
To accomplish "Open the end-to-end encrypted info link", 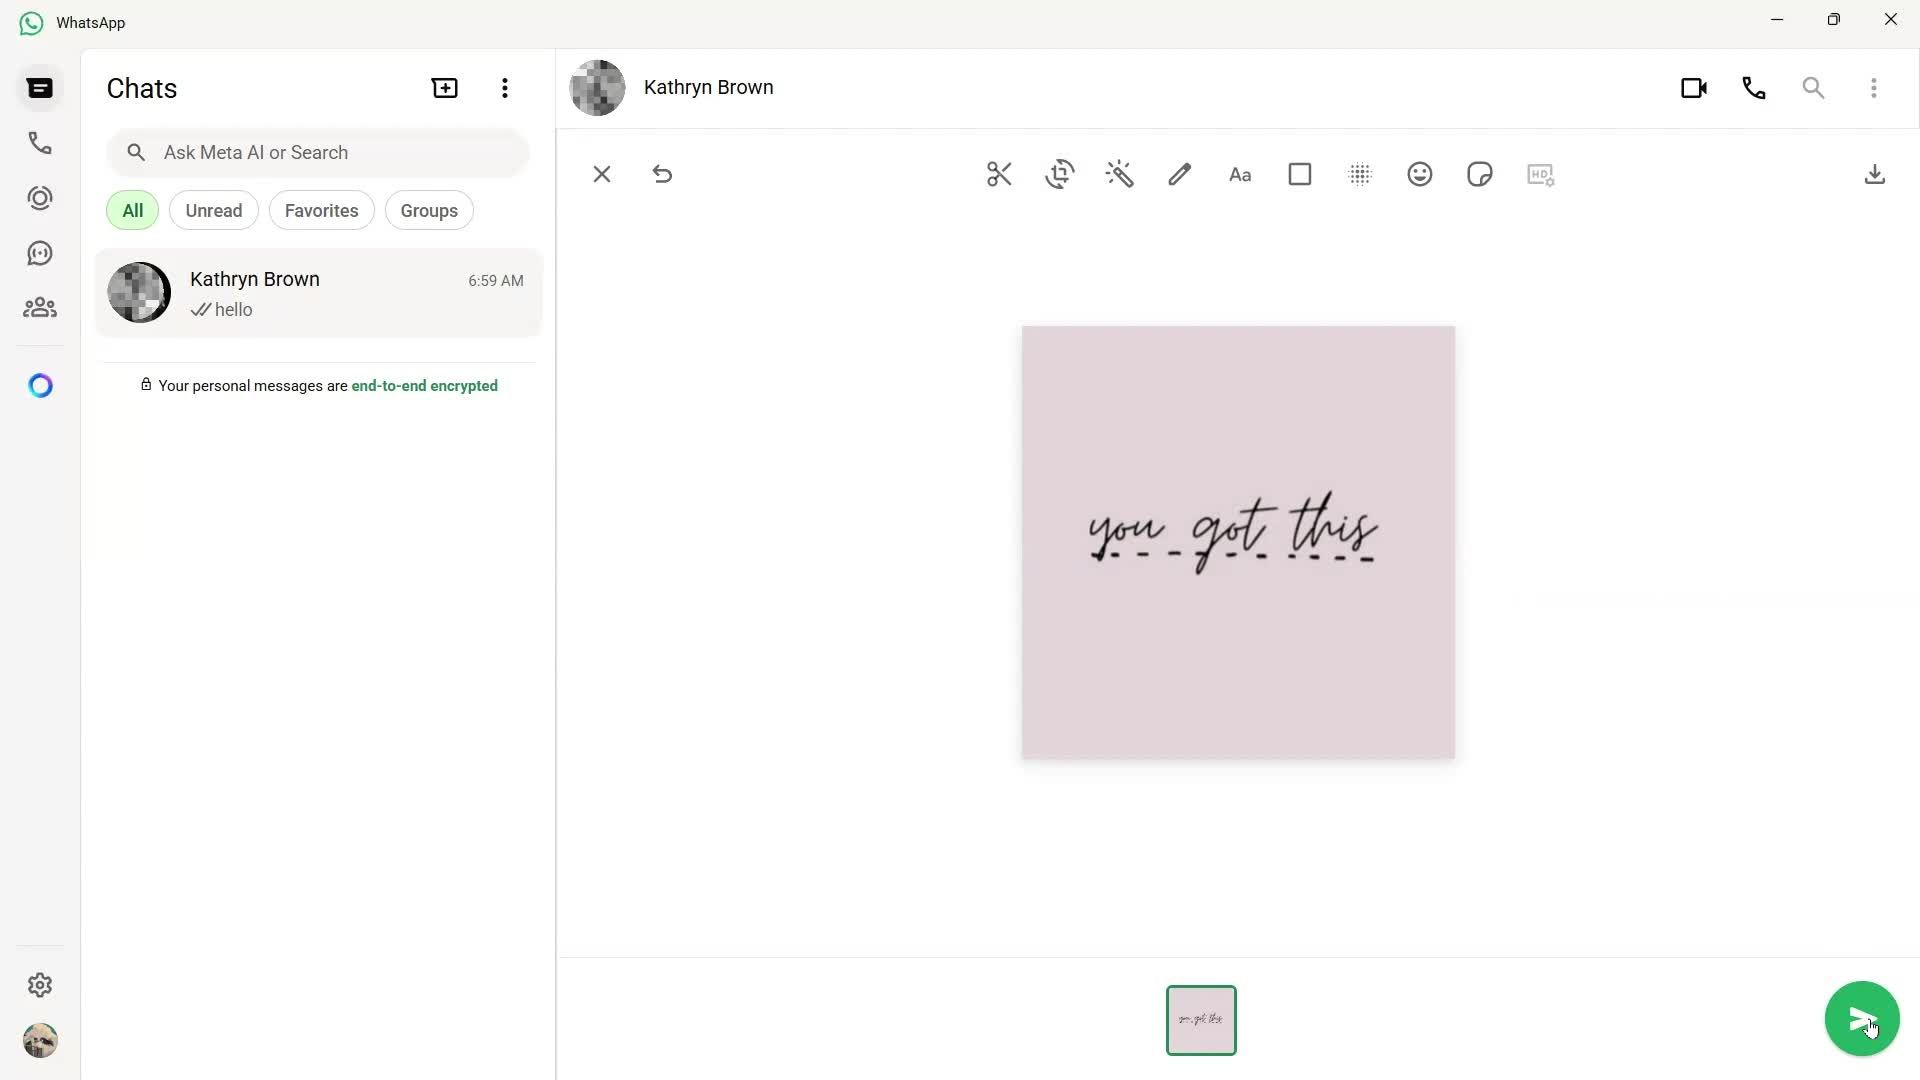I will 424,385.
